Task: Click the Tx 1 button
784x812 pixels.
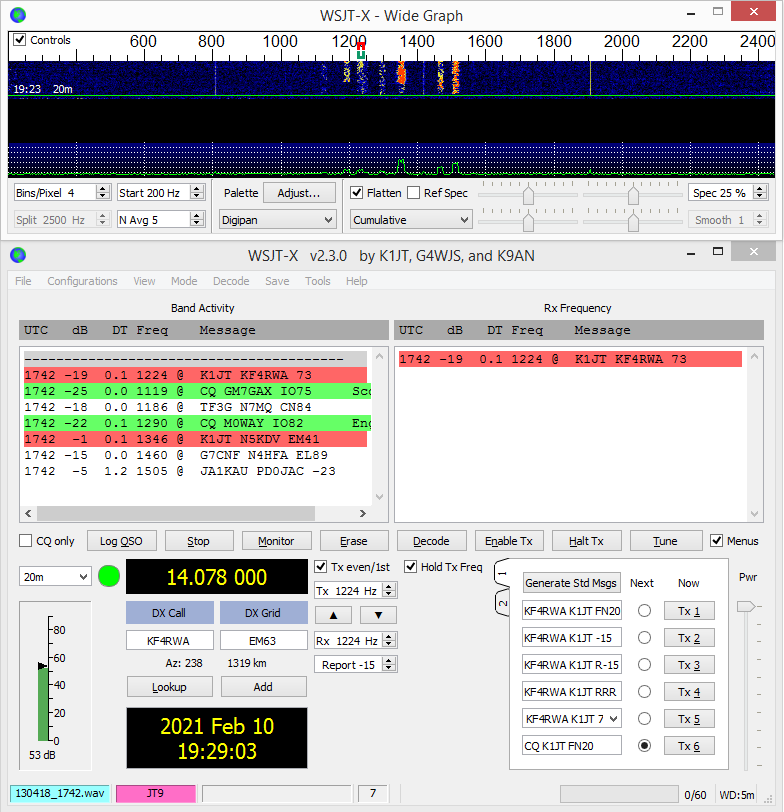Action: [689, 611]
